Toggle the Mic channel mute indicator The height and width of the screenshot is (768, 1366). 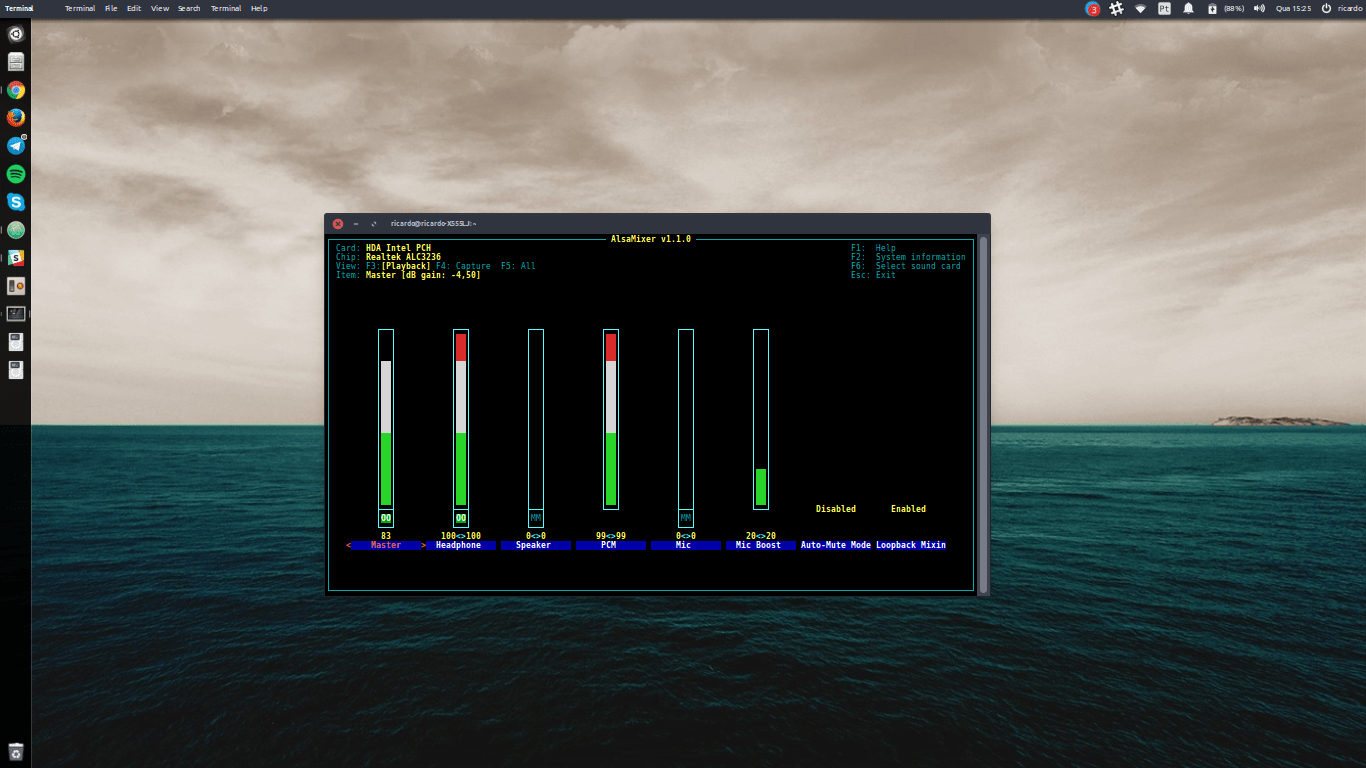[686, 518]
